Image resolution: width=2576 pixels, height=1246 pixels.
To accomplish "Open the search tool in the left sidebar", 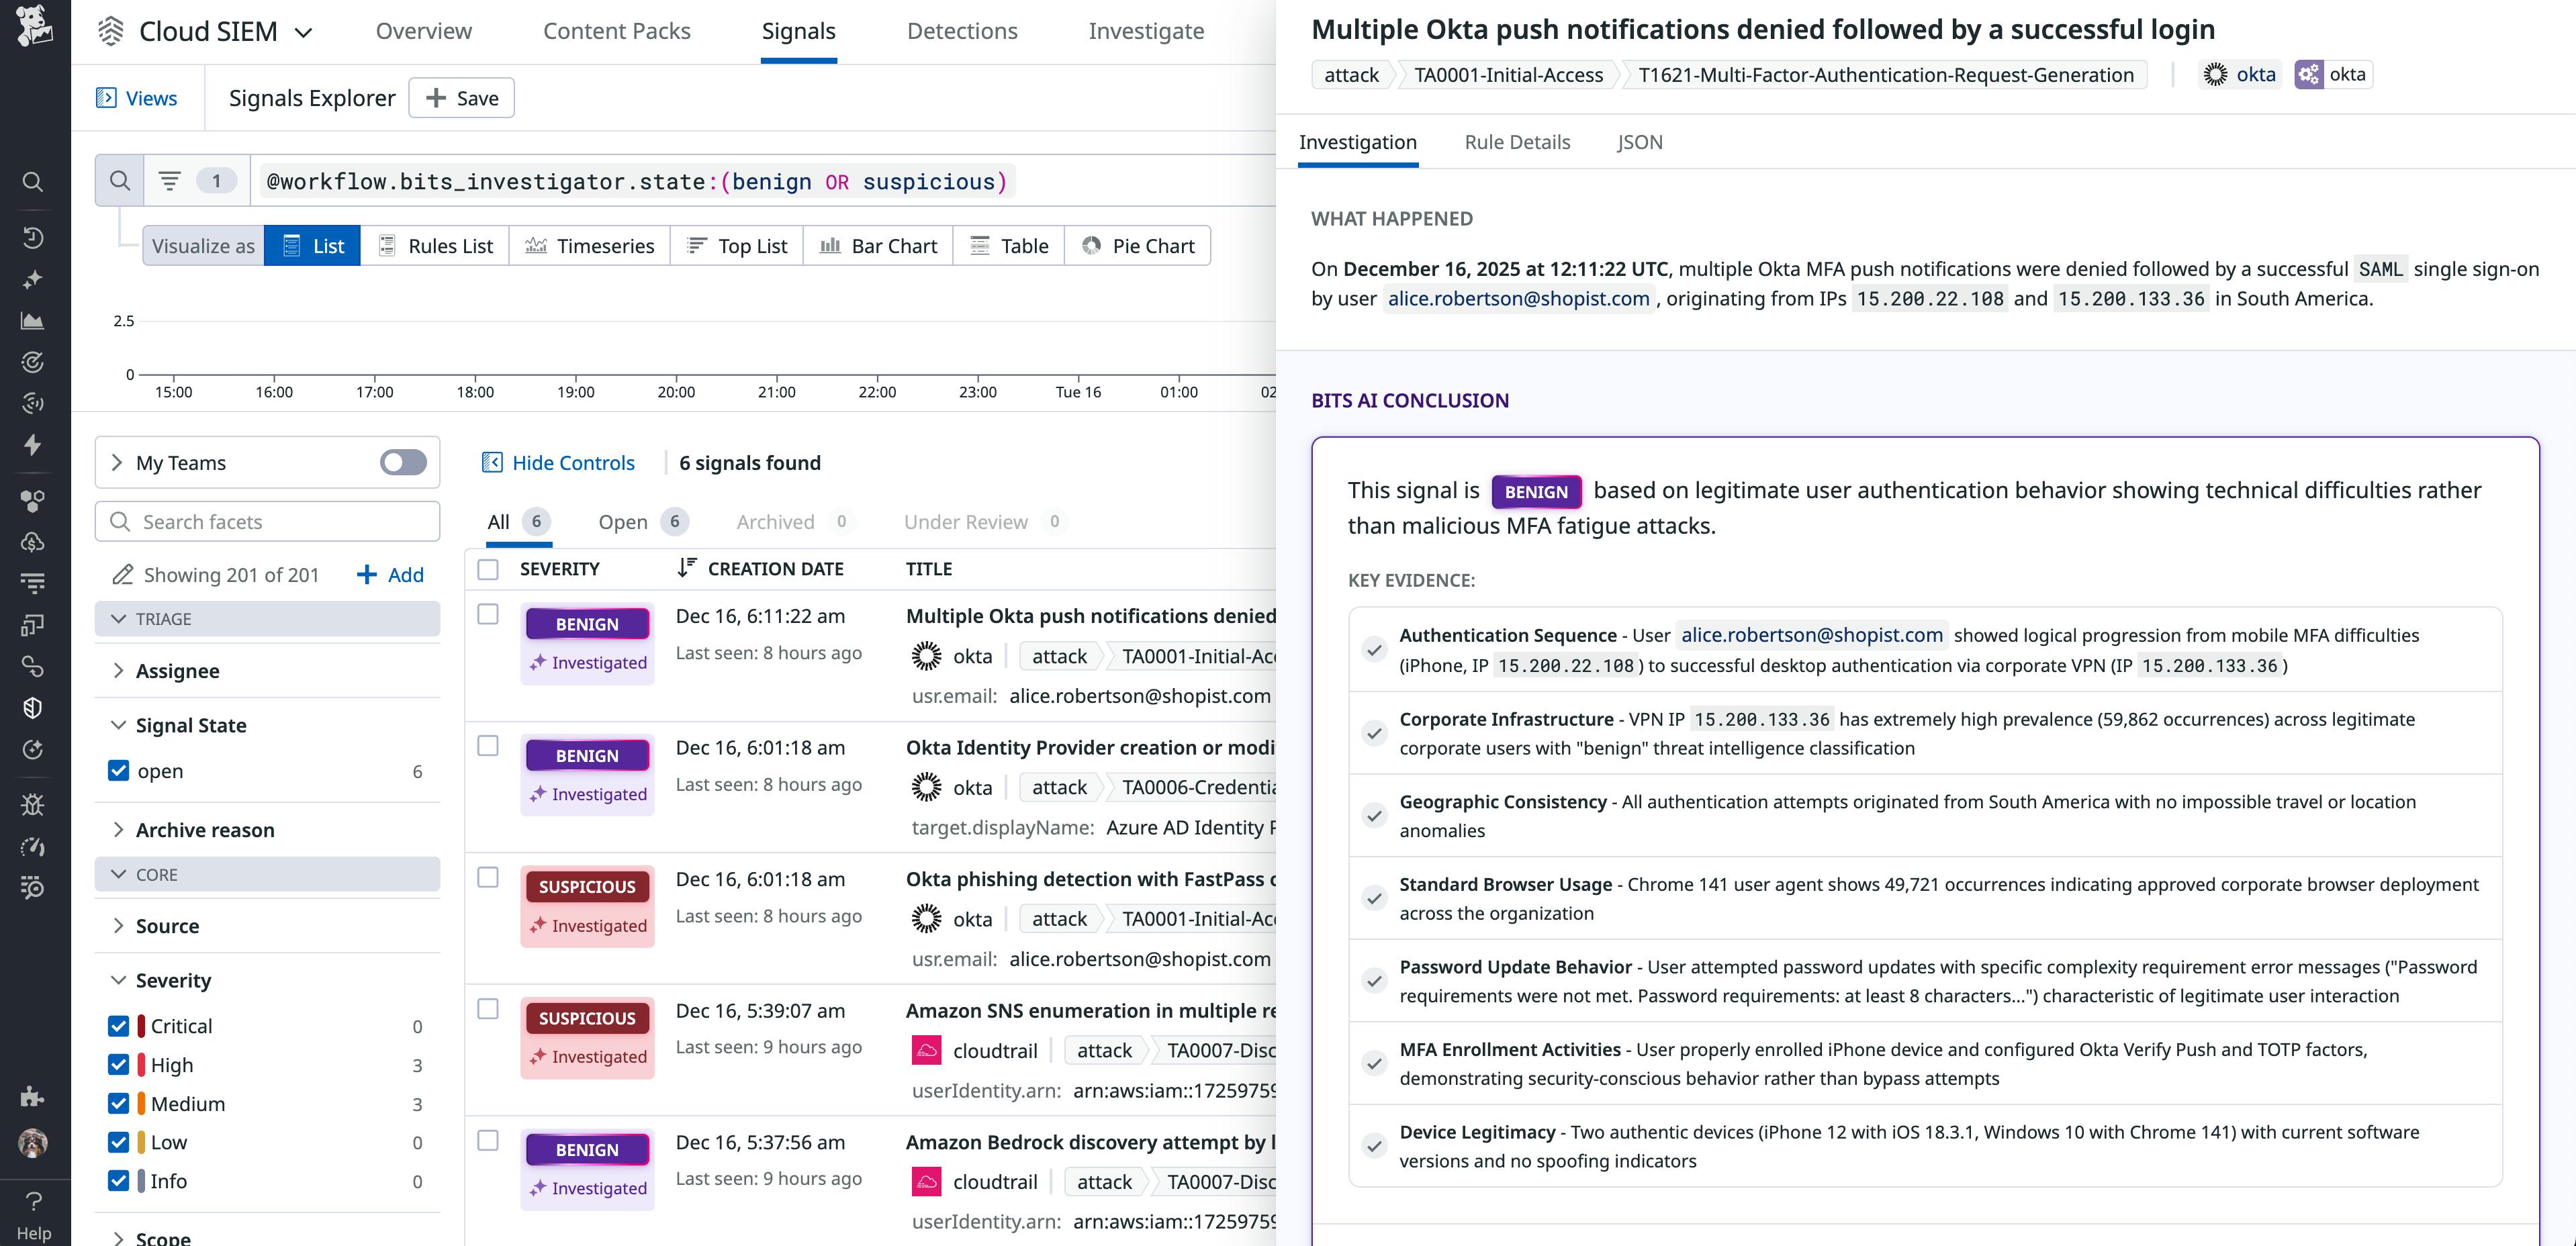I will pyautogui.click(x=33, y=182).
